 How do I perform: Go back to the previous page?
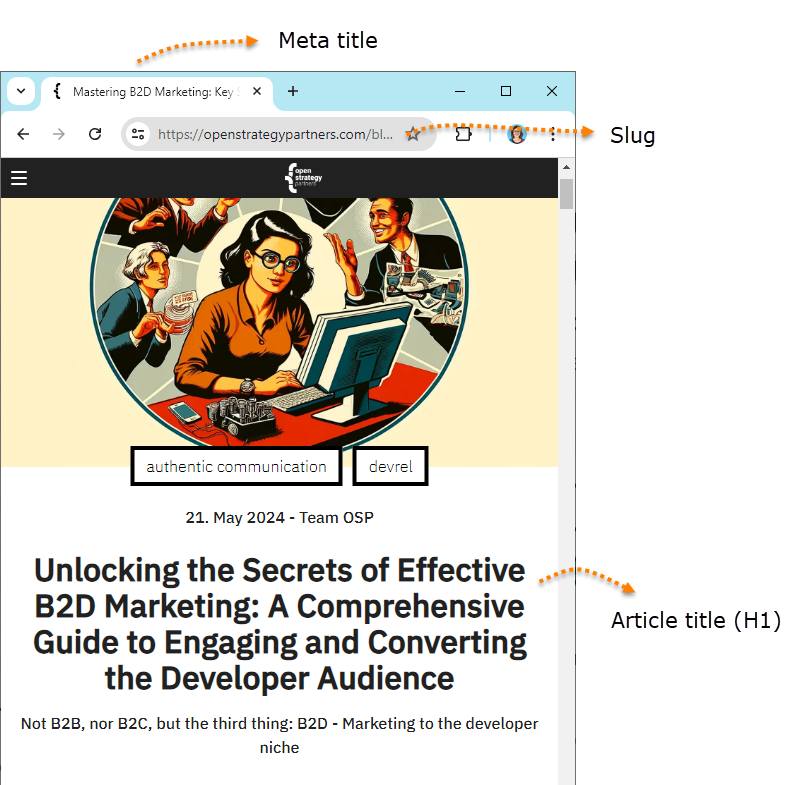click(23, 134)
